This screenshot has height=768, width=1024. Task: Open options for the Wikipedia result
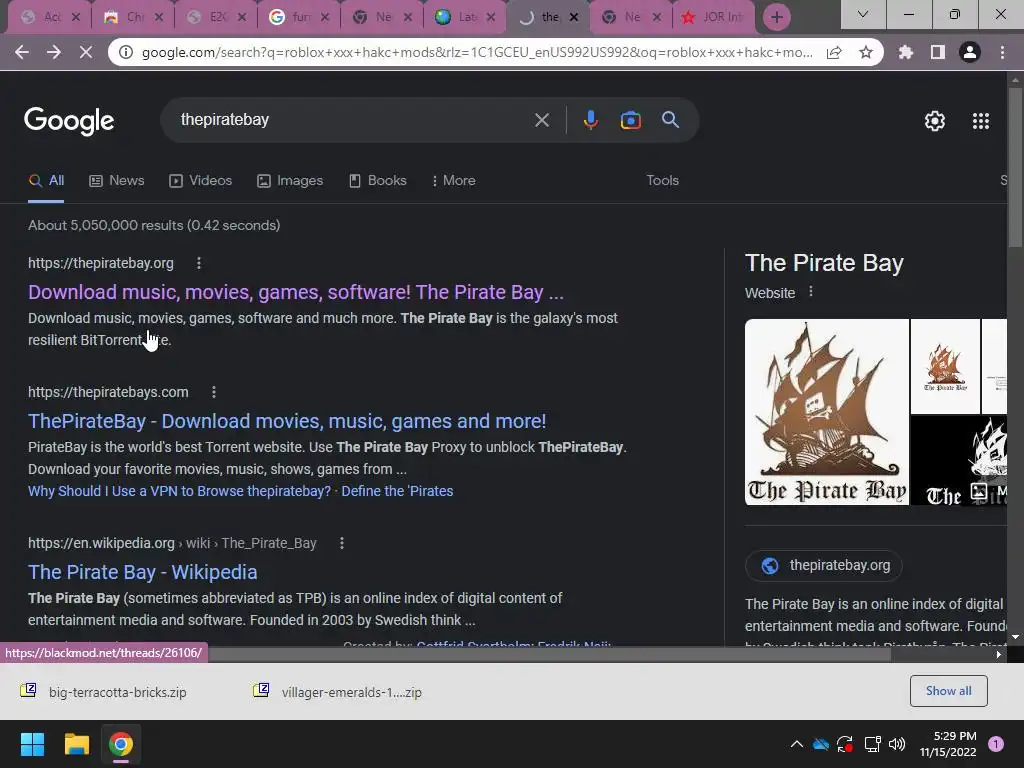342,543
